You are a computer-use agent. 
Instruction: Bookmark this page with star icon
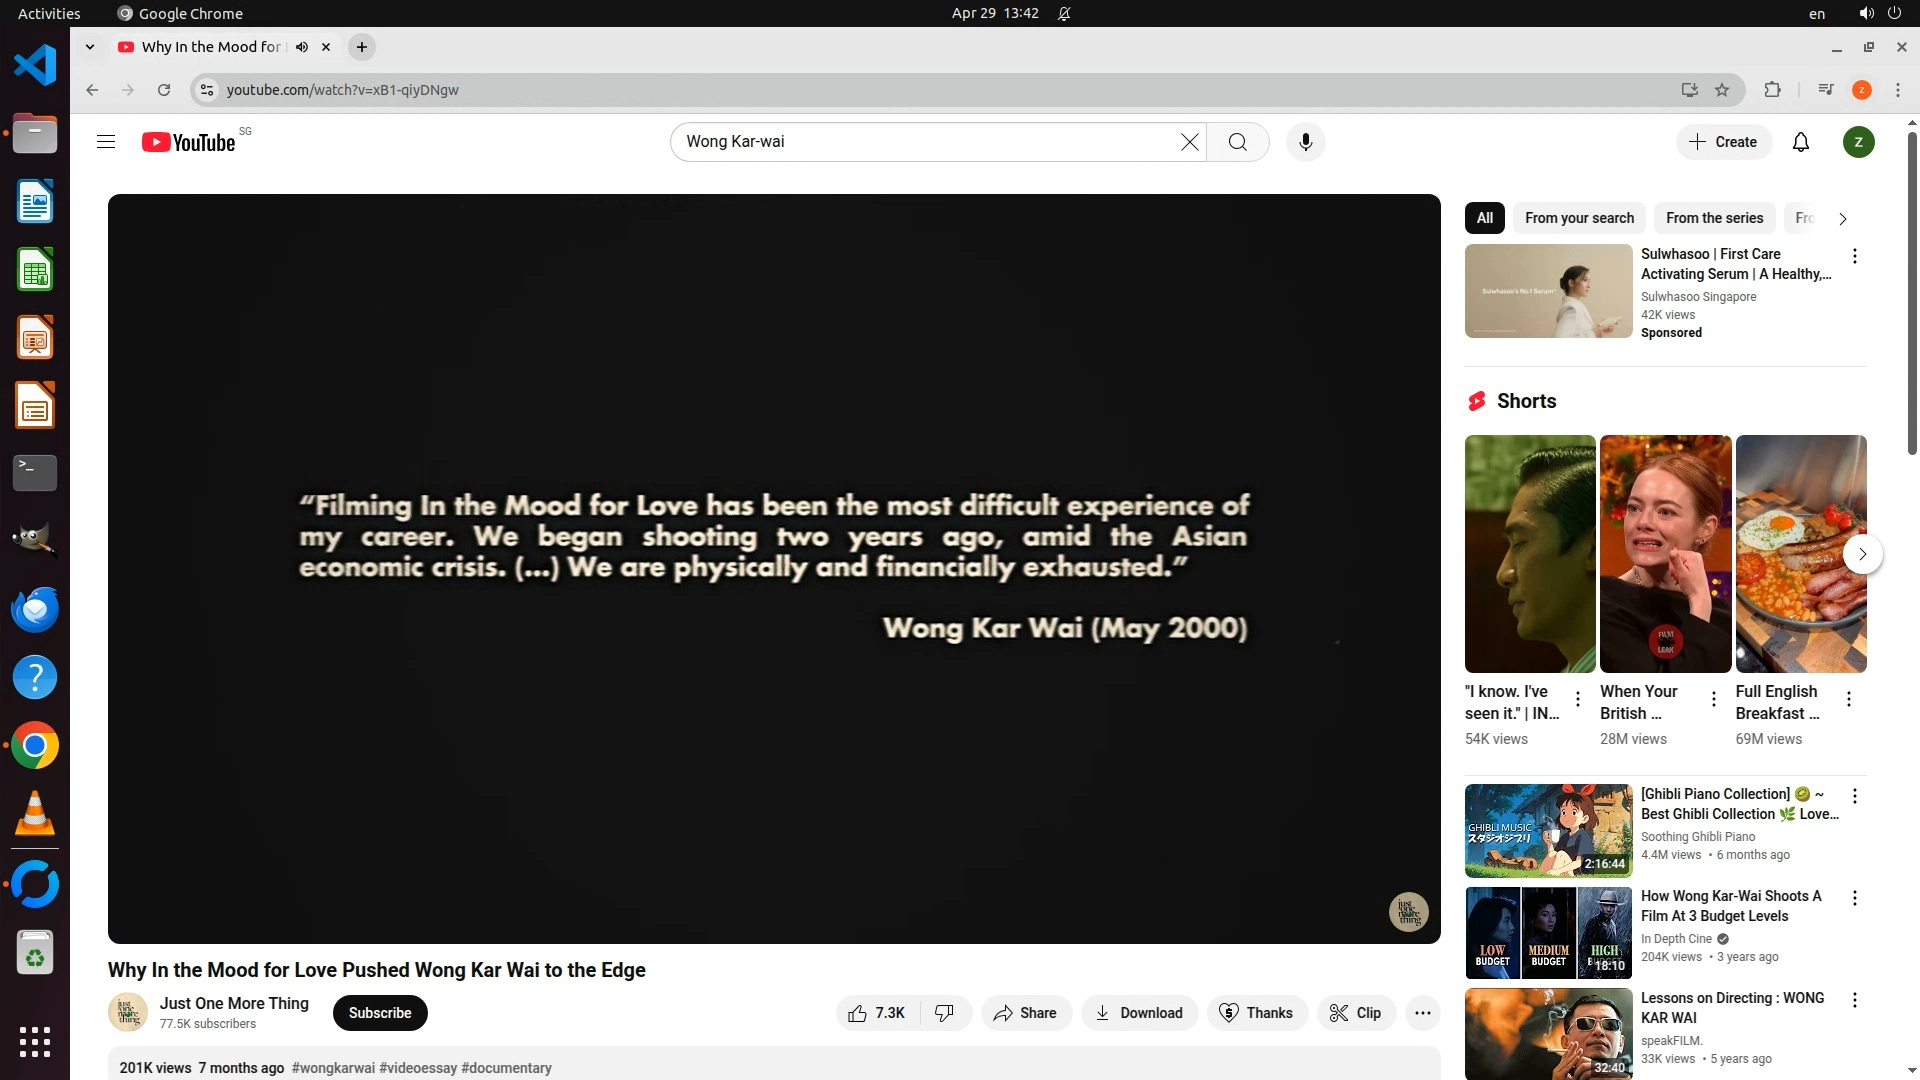[1722, 90]
